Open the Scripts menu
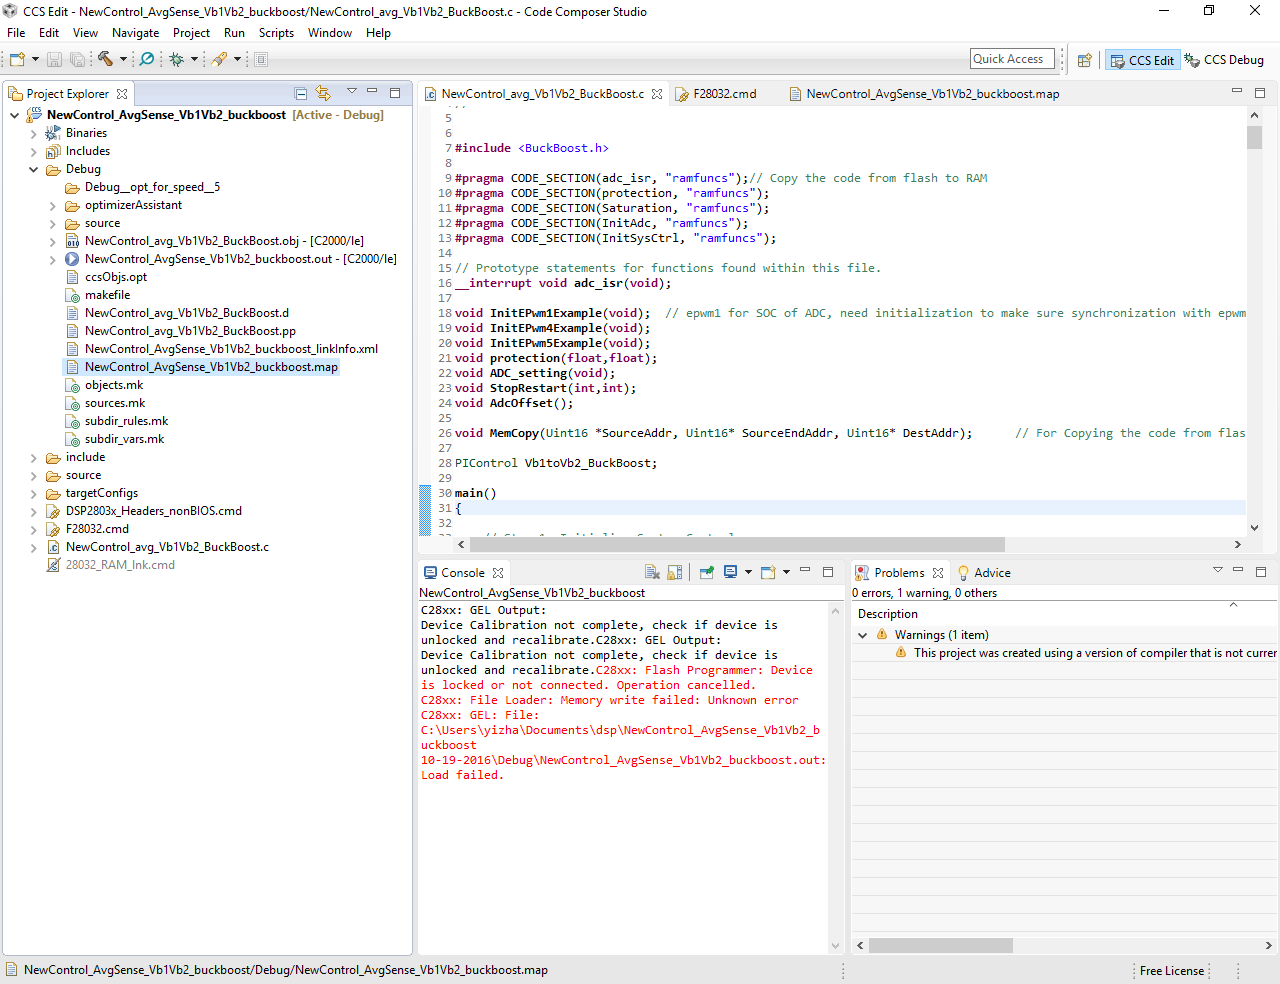 (276, 33)
